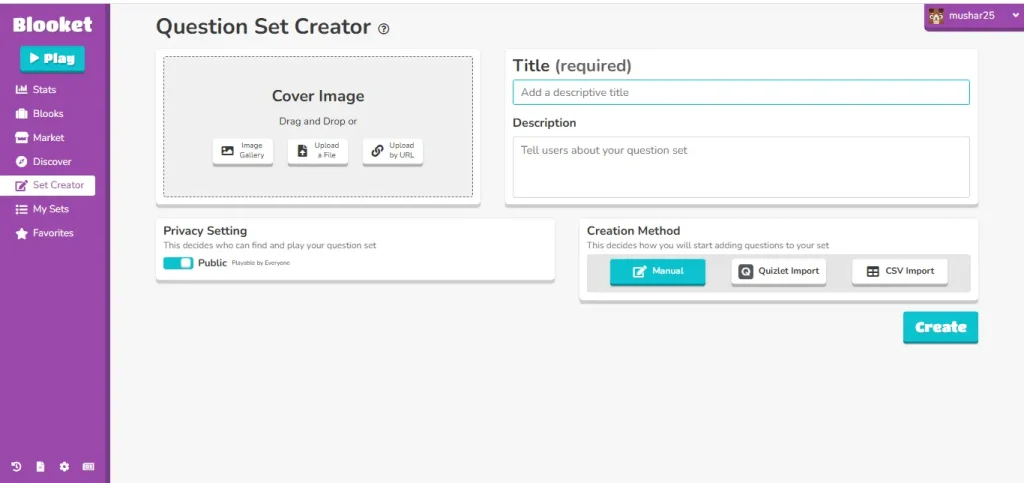This screenshot has height=483, width=1024.
Task: Choose CSV Import creation method
Action: [900, 272]
